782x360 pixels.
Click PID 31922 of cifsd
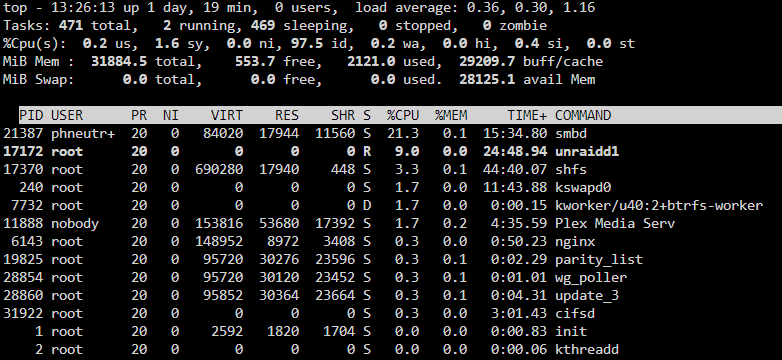[x=23, y=313]
